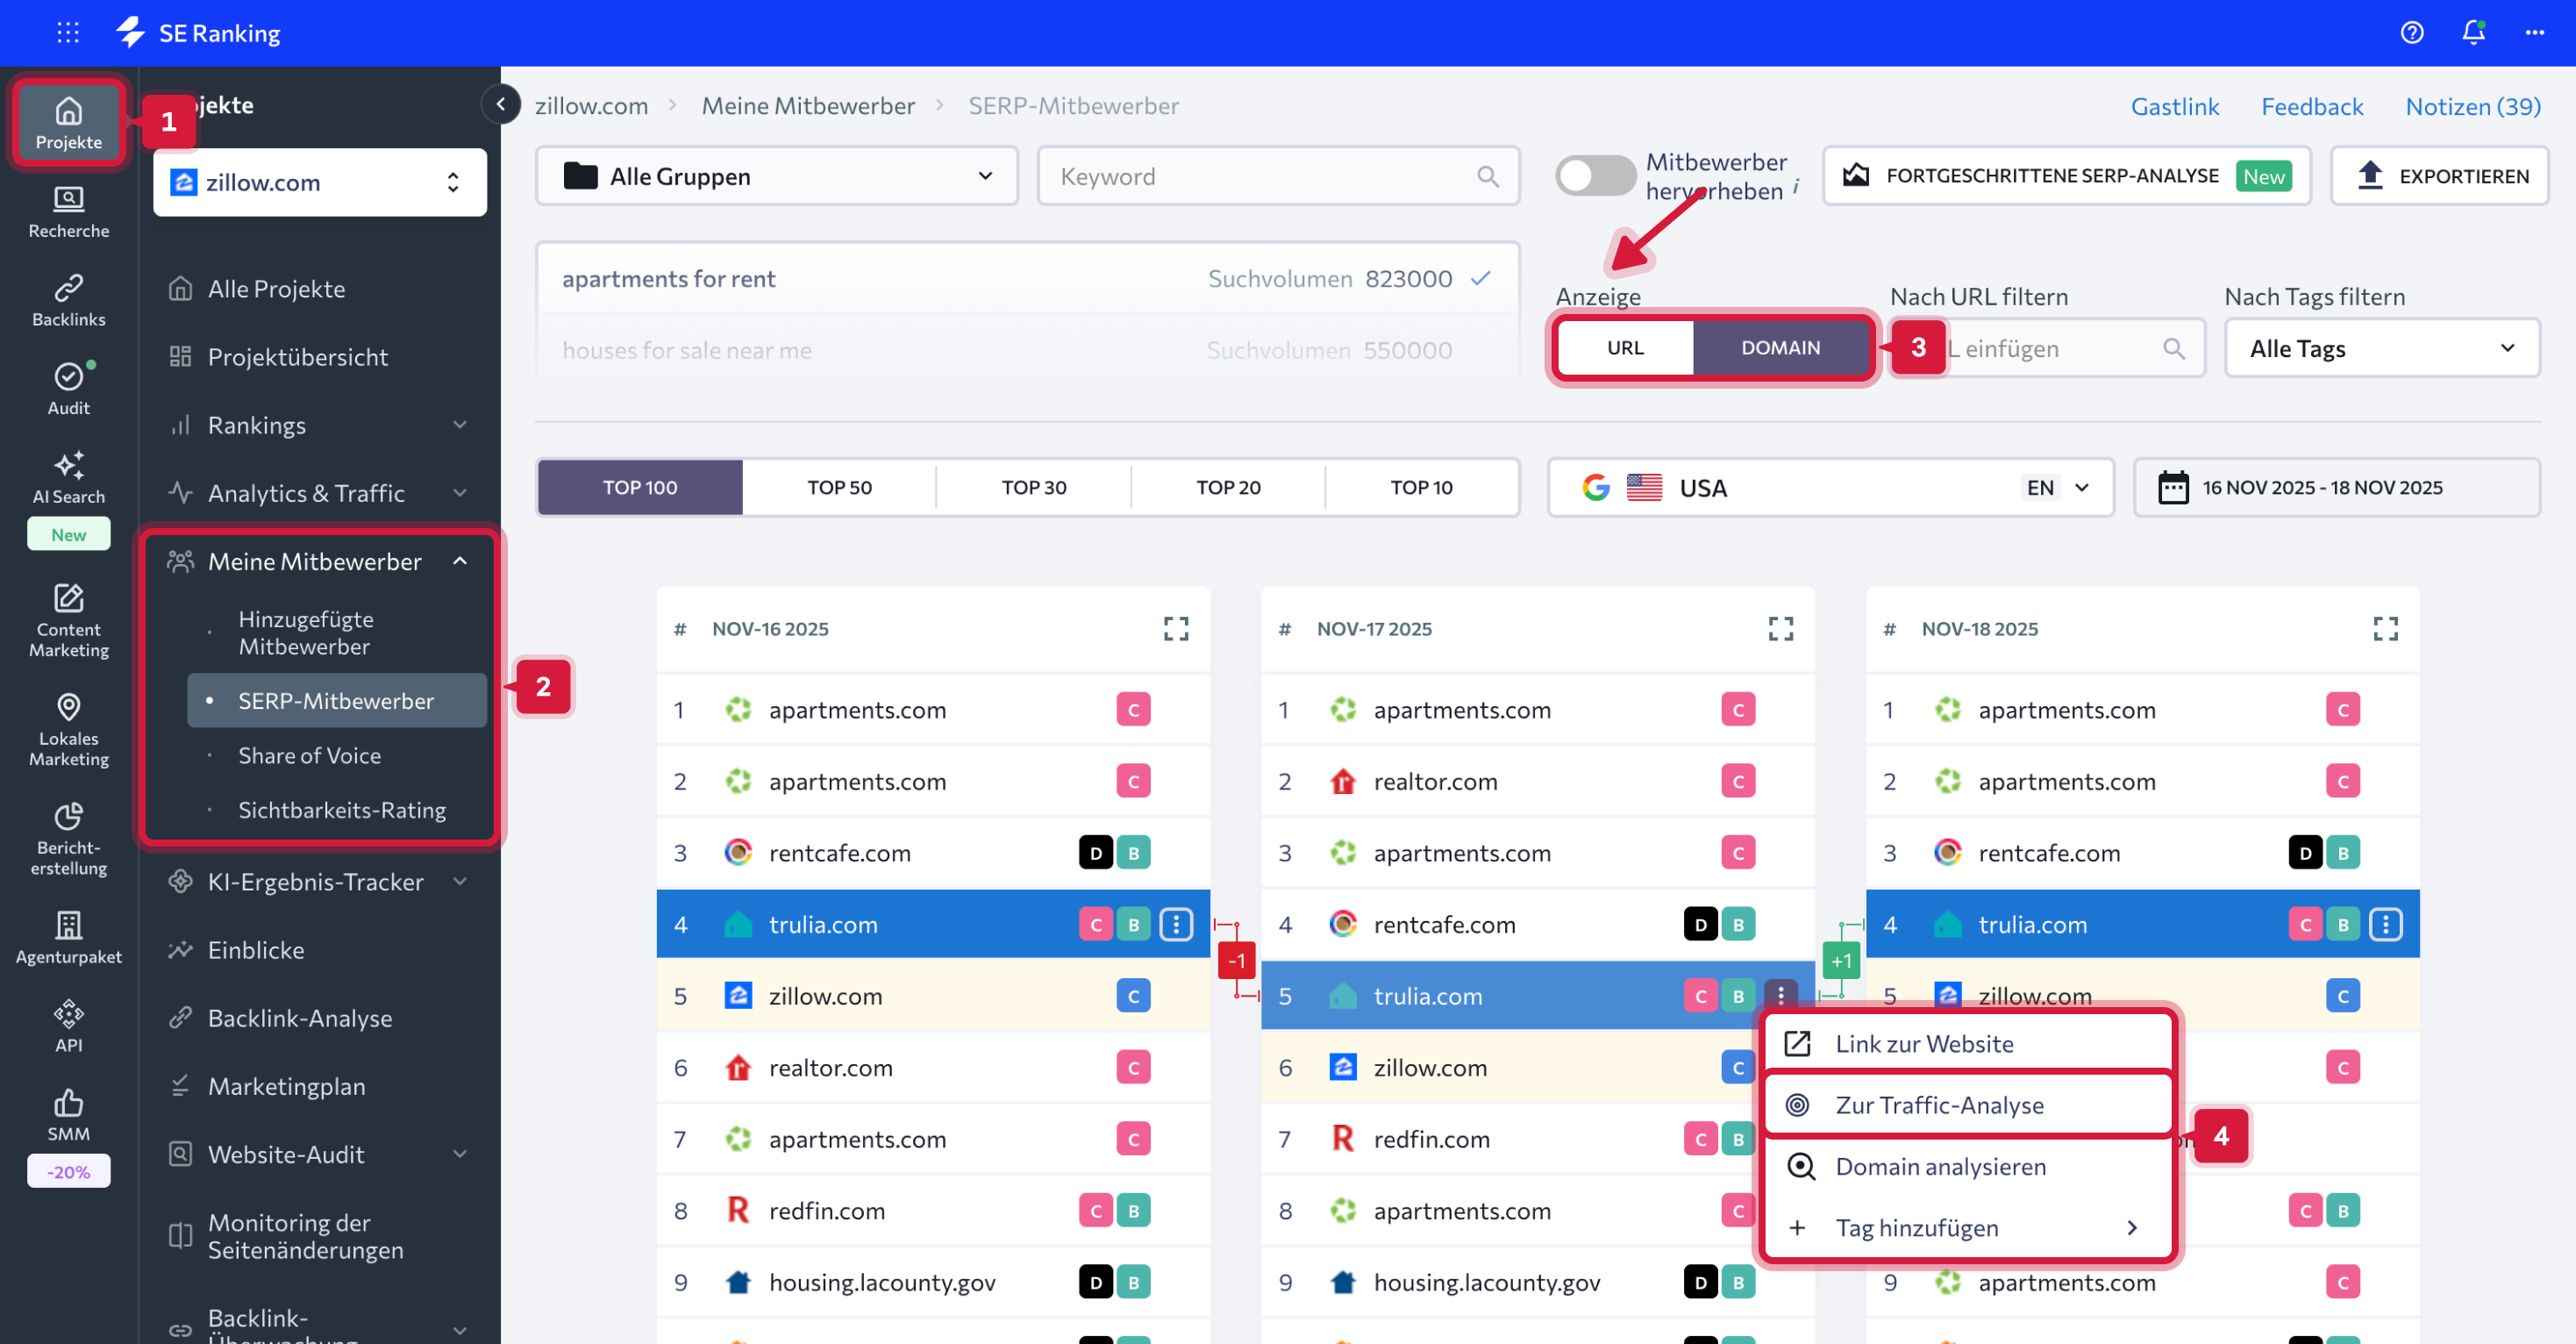Image resolution: width=2576 pixels, height=1344 pixels.
Task: Click the Keyword search field
Action: pos(1265,176)
